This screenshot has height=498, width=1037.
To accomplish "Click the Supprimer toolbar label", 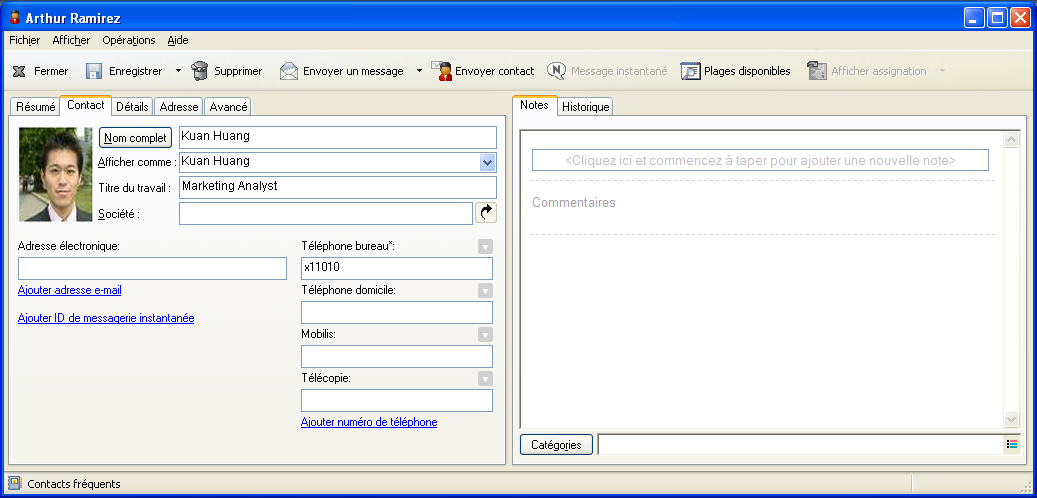I will 238,71.
